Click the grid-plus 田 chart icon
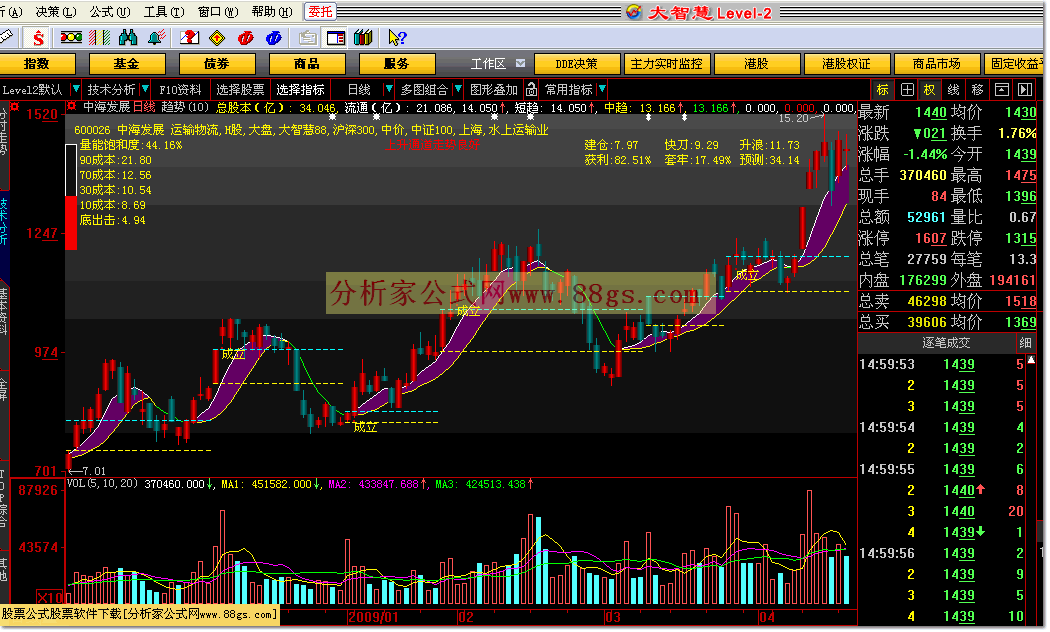 pyautogui.click(x=907, y=90)
